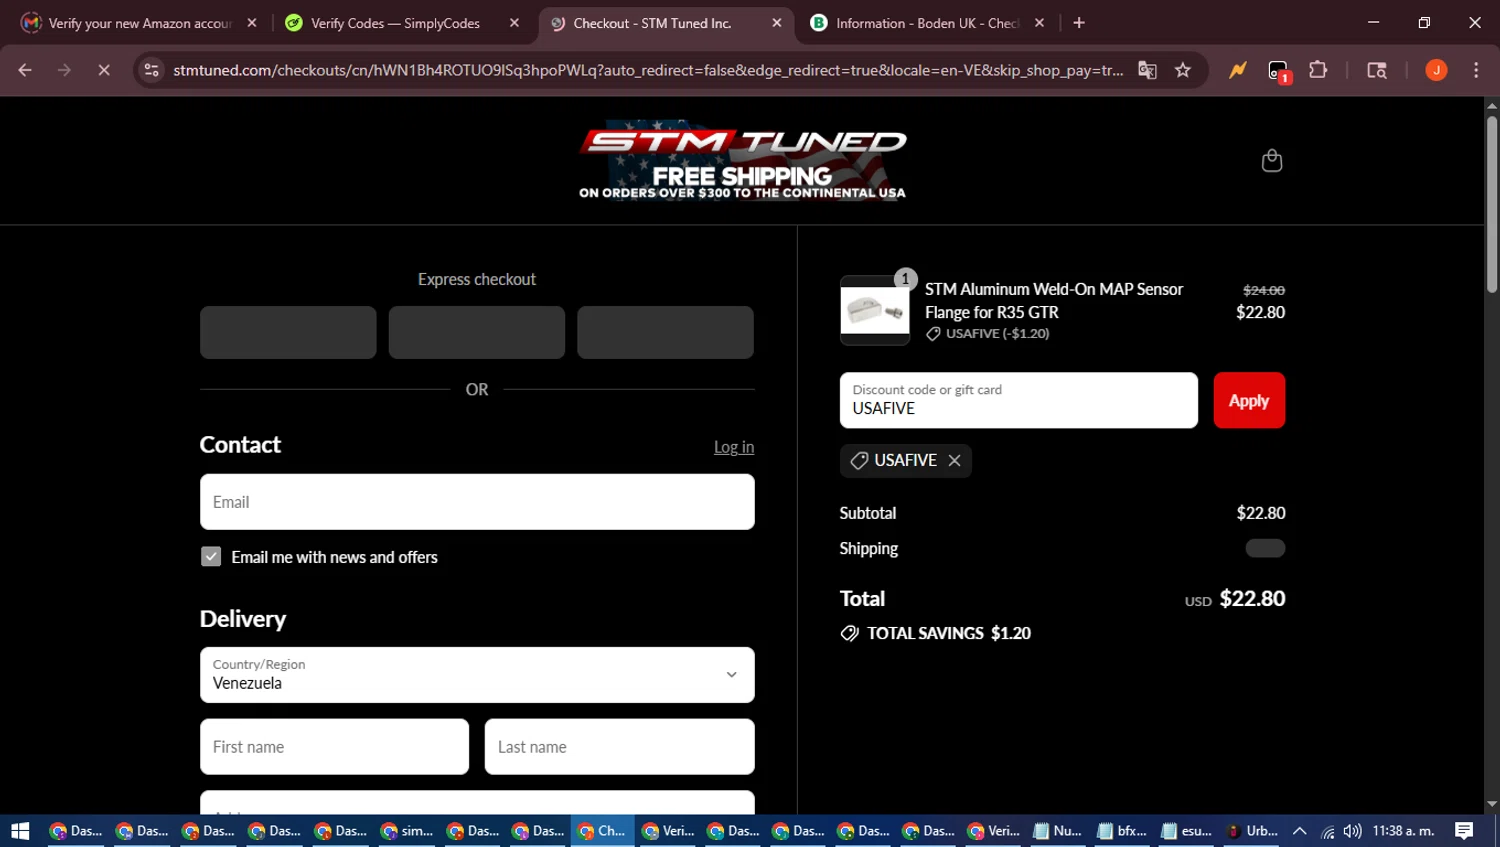The width and height of the screenshot is (1500, 847).
Task: Close the SimplyCodes tab
Action: (514, 23)
